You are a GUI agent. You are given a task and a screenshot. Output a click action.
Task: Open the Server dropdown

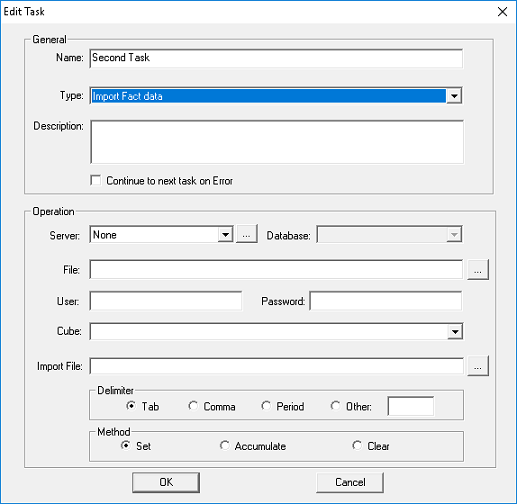click(x=225, y=235)
